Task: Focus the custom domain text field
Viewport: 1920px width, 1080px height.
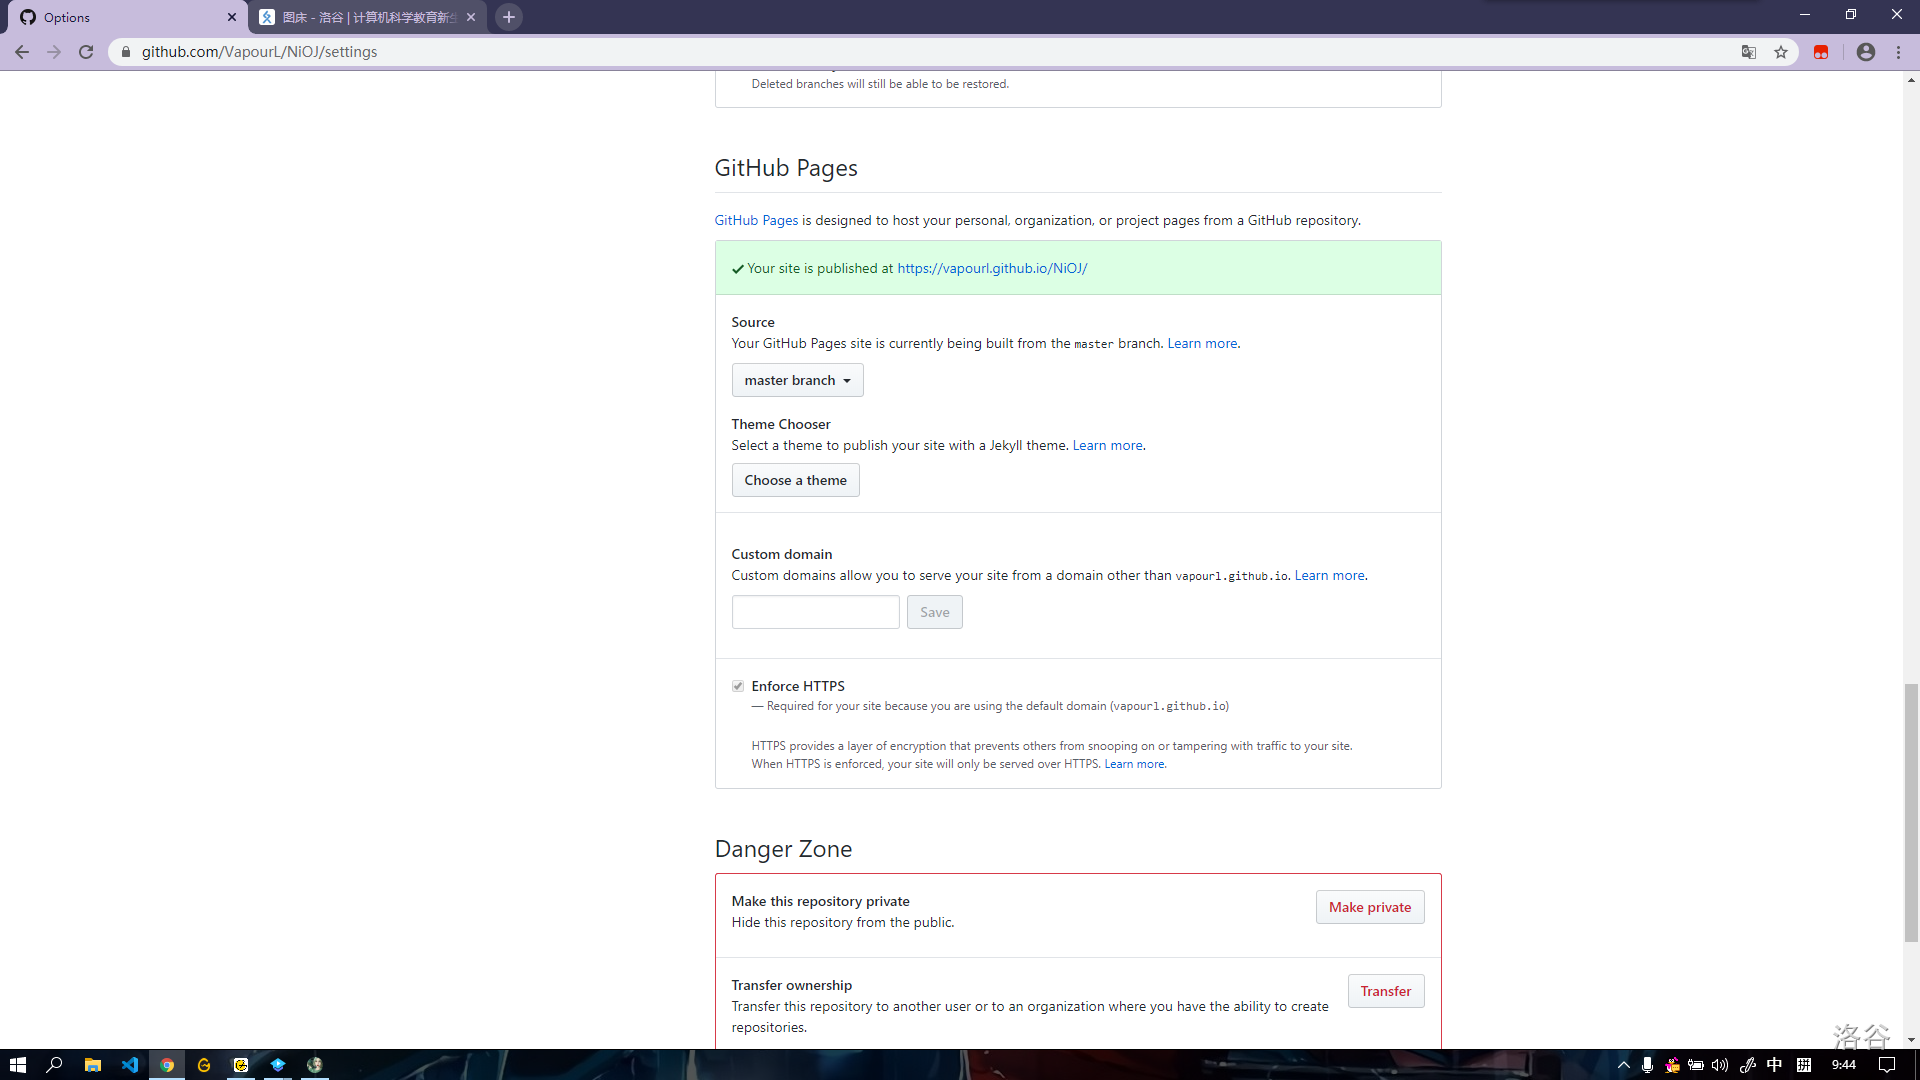Action: click(x=815, y=612)
